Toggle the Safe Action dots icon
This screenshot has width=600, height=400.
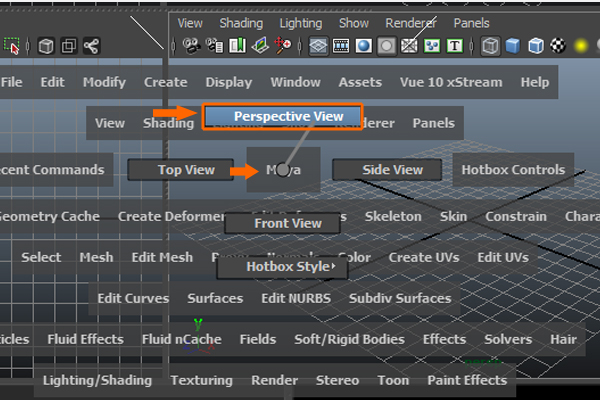[432, 46]
